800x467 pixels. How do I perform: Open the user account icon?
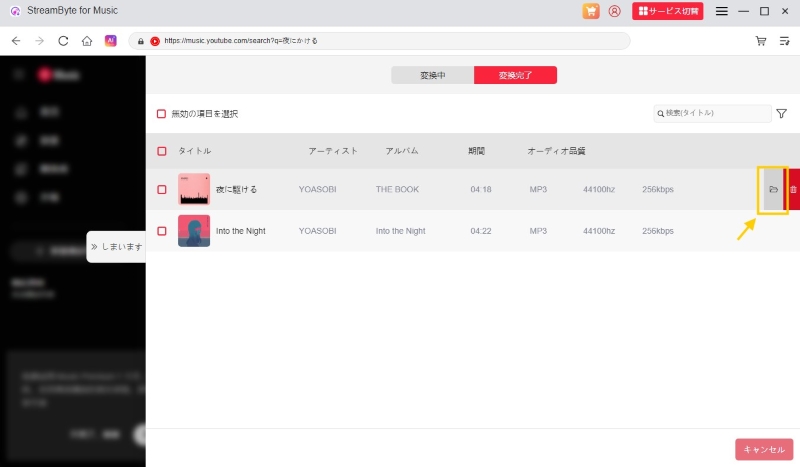(x=614, y=11)
